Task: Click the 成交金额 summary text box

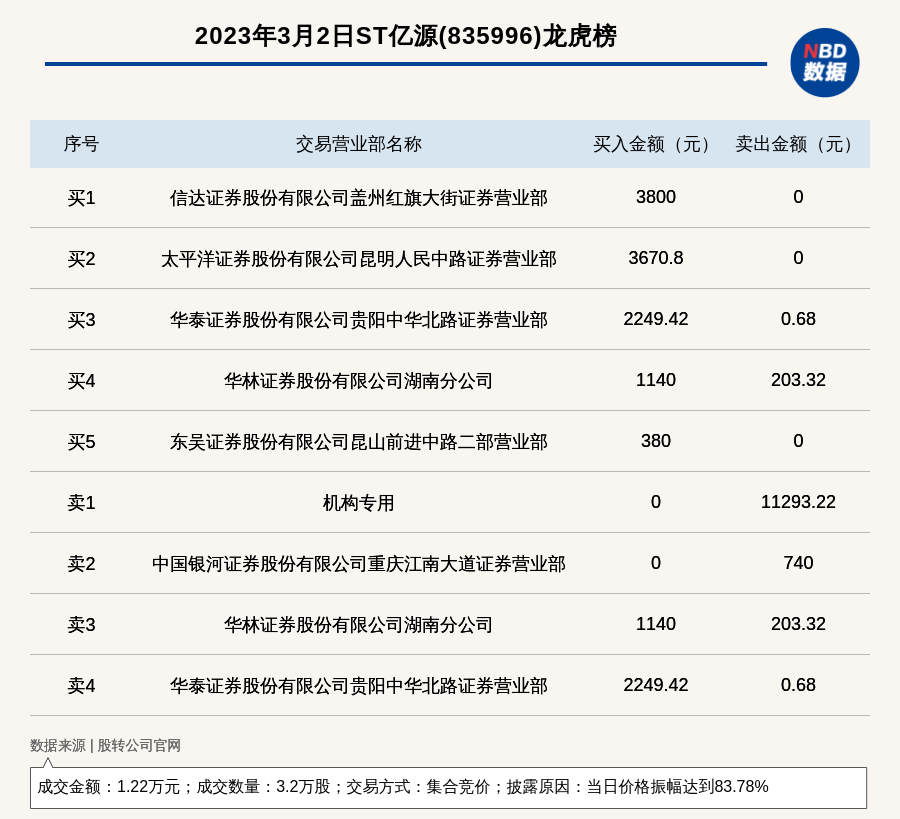Action: (448, 787)
